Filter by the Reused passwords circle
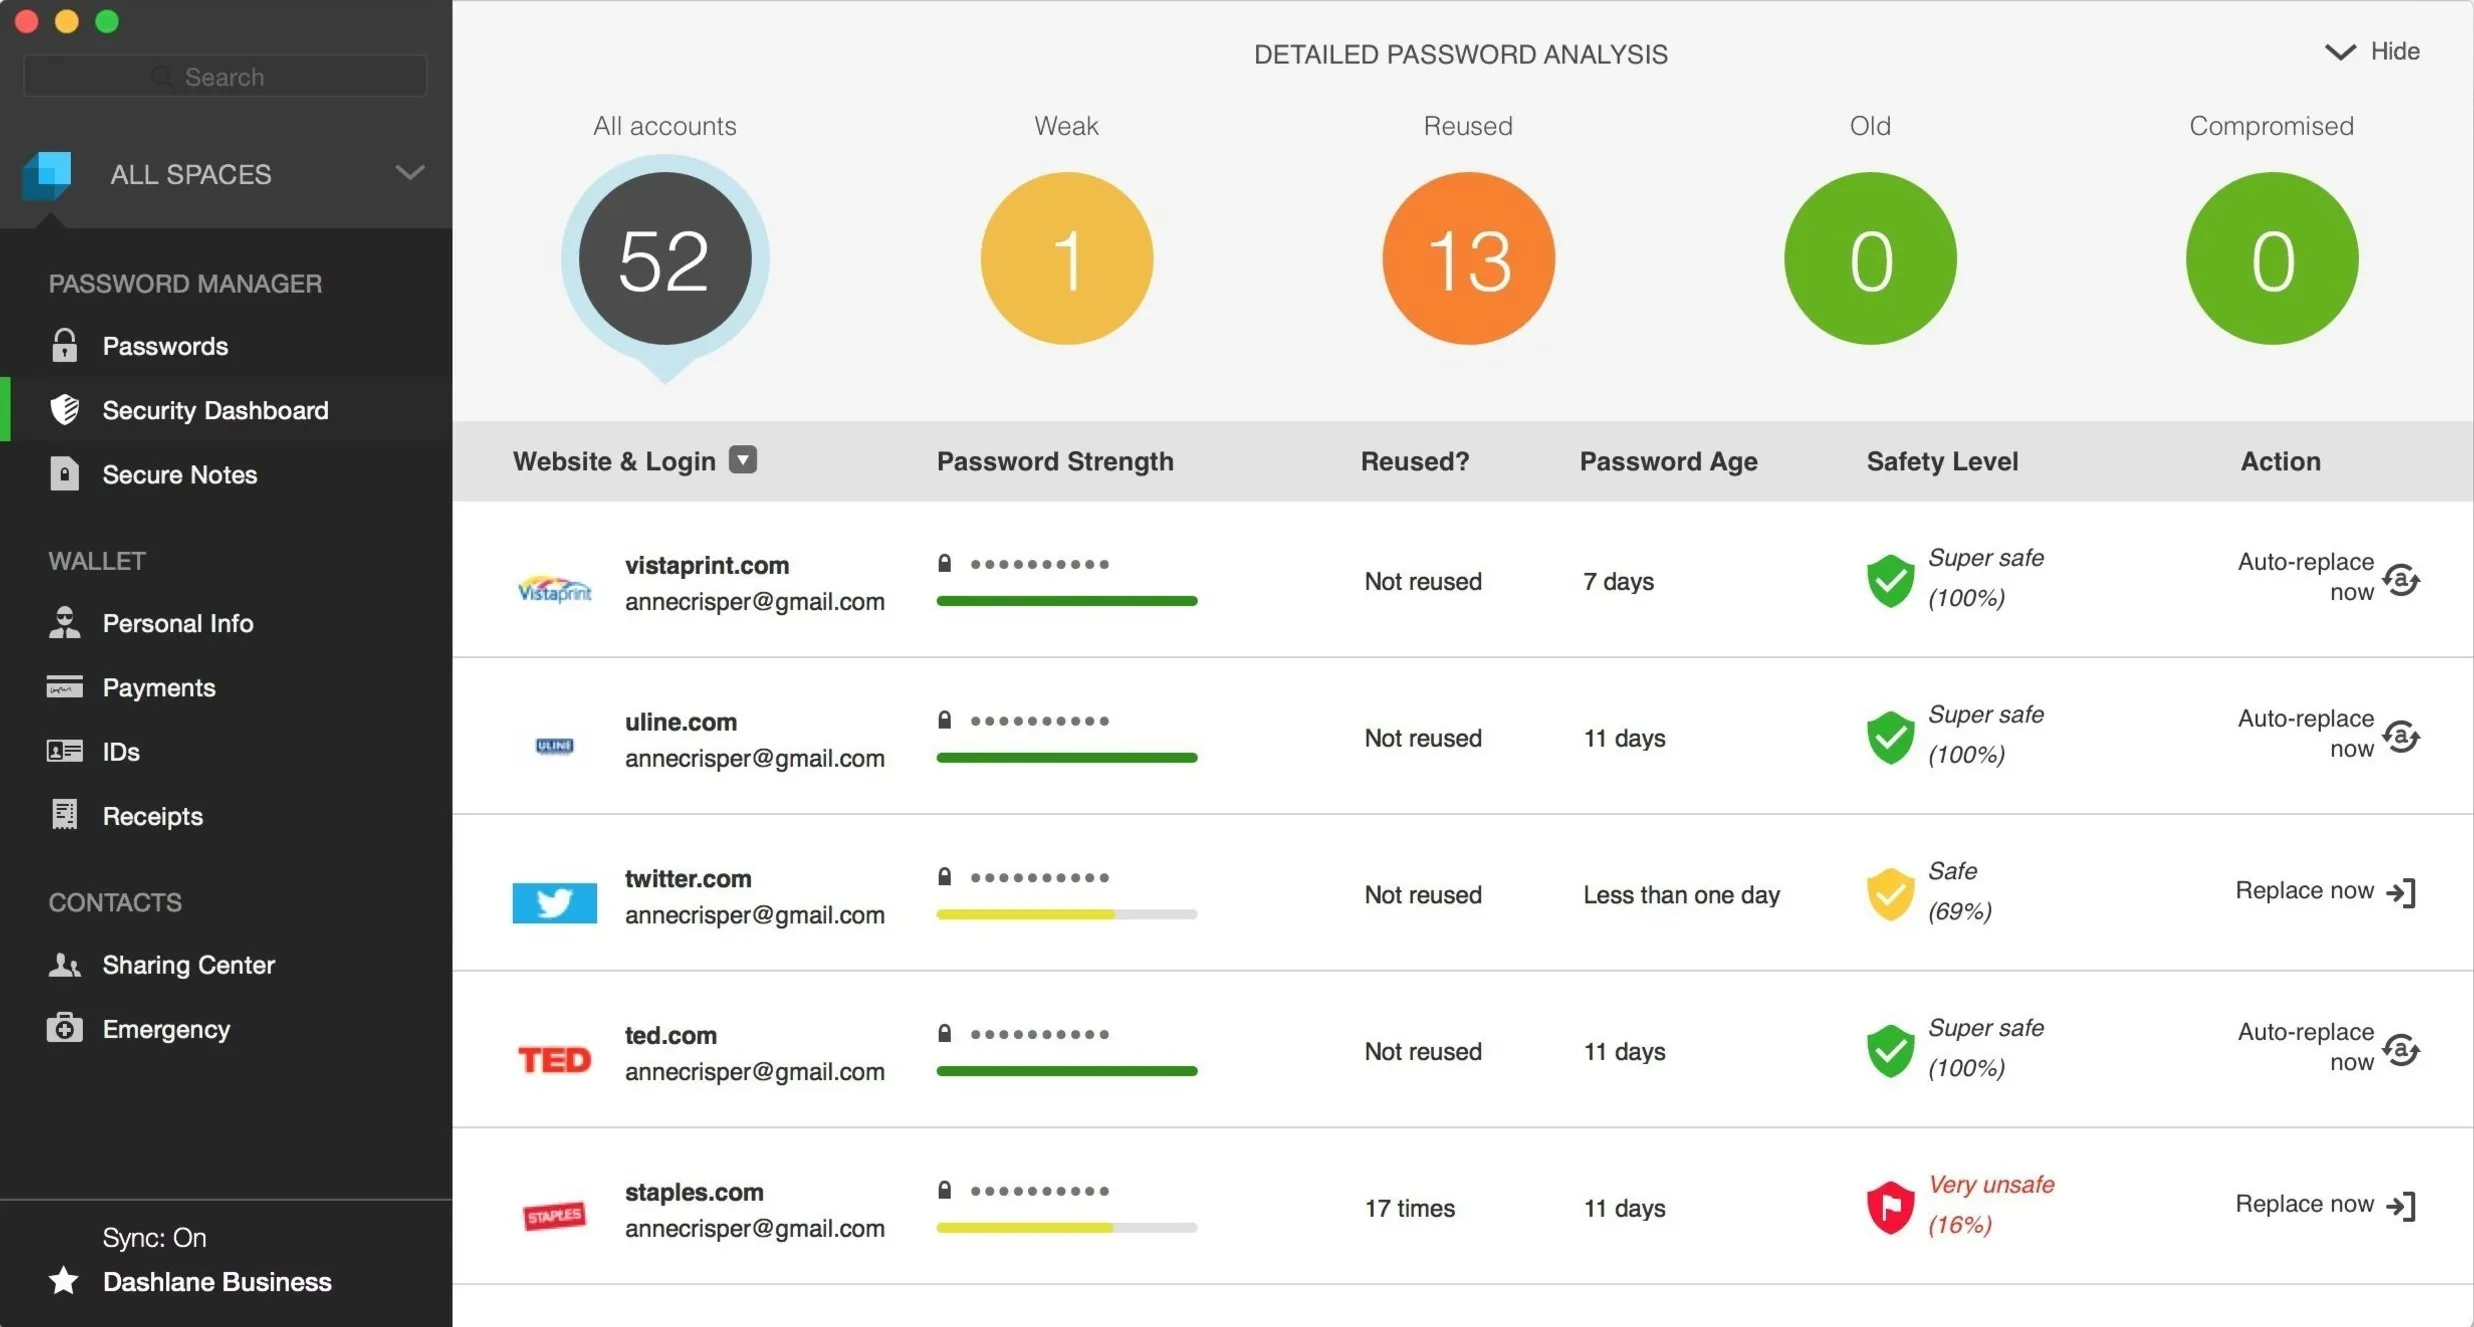This screenshot has width=2474, height=1327. tap(1467, 259)
